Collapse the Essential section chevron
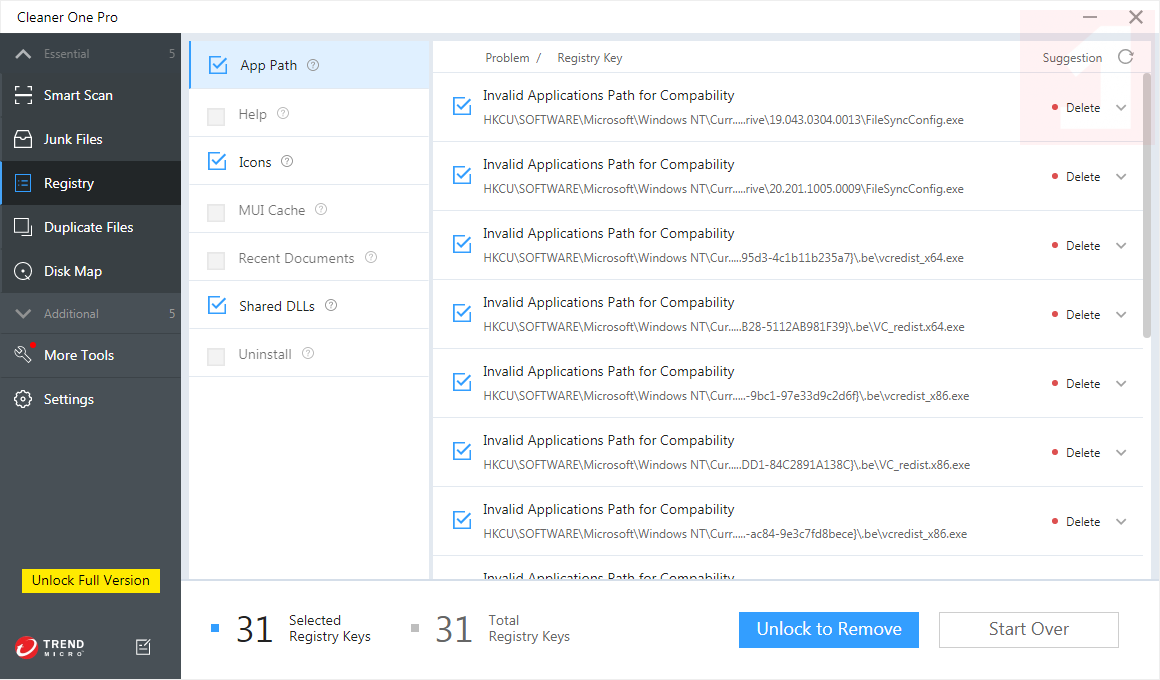This screenshot has height=680, width=1160. pos(23,53)
